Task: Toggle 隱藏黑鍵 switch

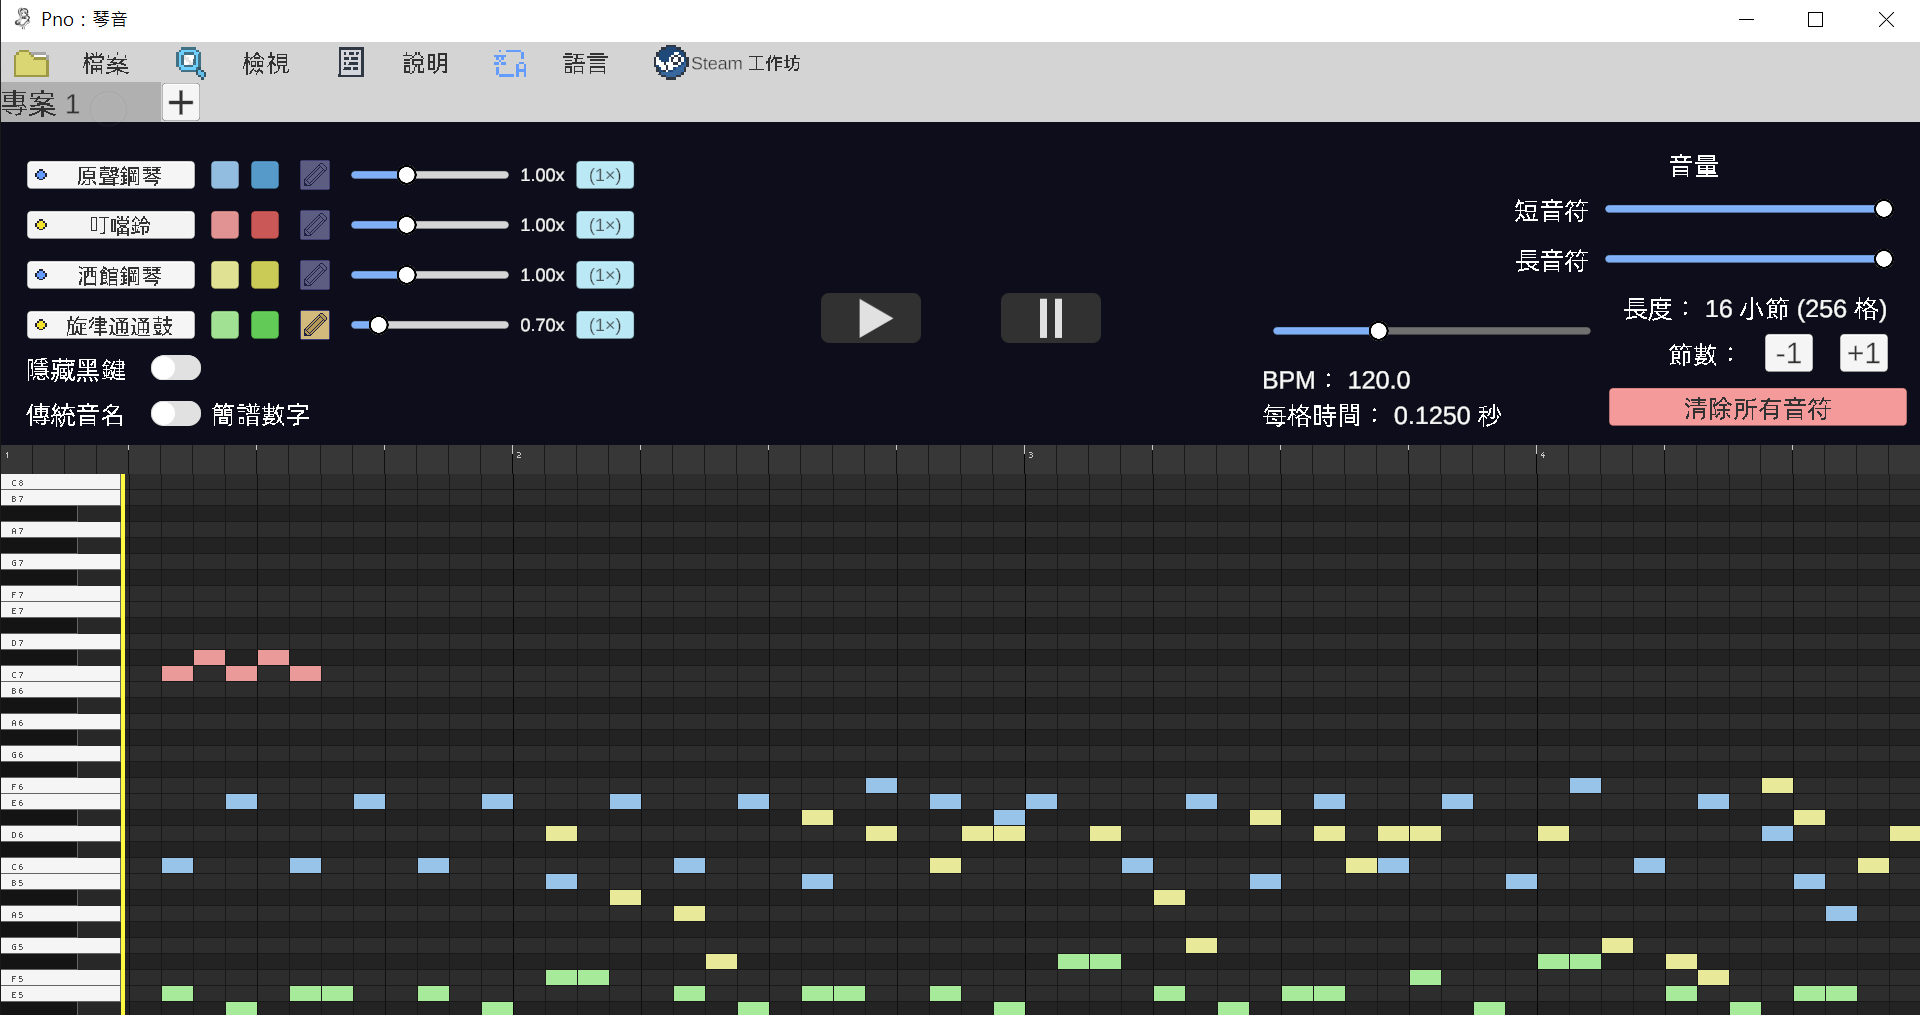Action: pos(176,369)
